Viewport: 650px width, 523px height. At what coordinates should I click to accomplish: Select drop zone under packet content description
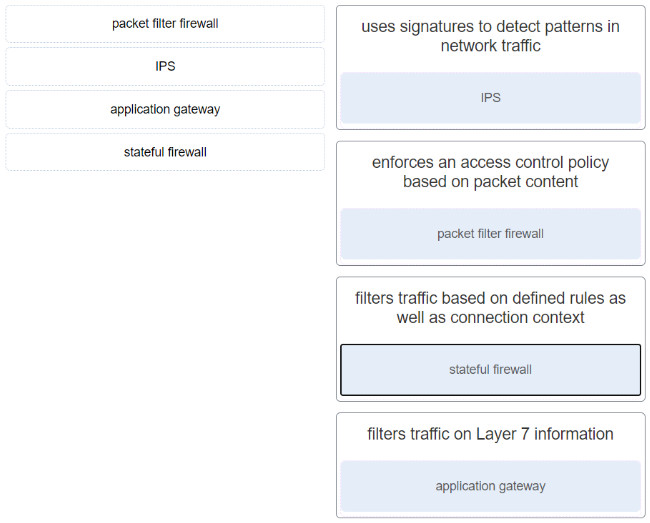(x=490, y=234)
